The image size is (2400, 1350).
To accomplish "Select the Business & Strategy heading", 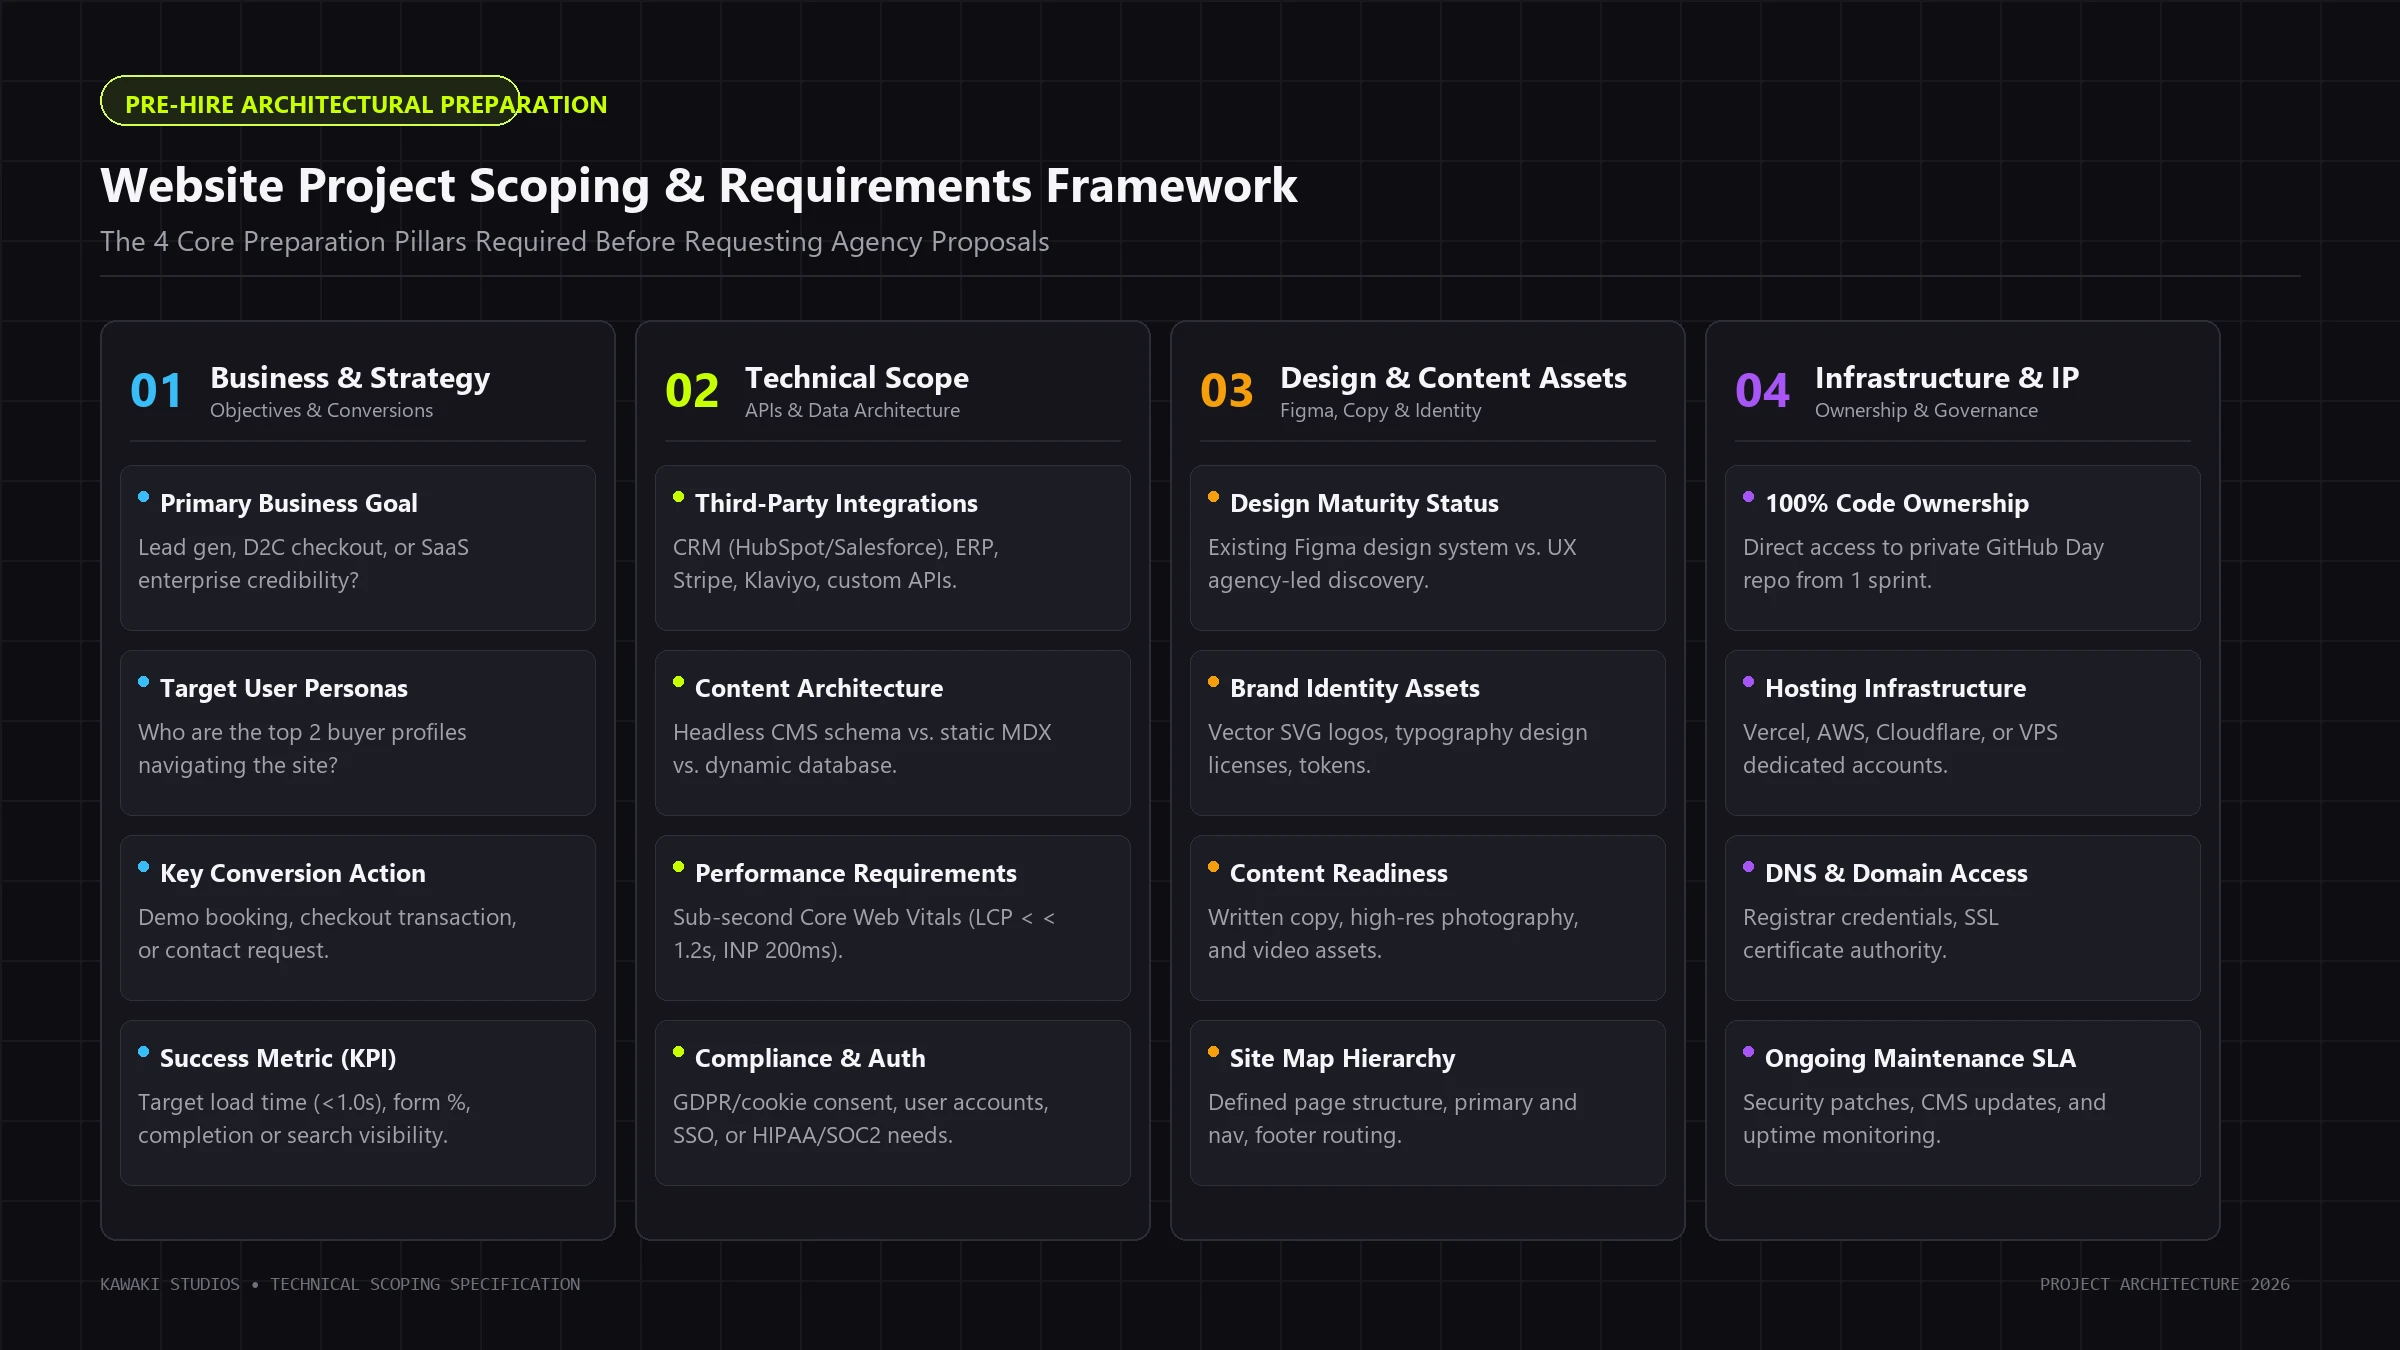I will 350,378.
